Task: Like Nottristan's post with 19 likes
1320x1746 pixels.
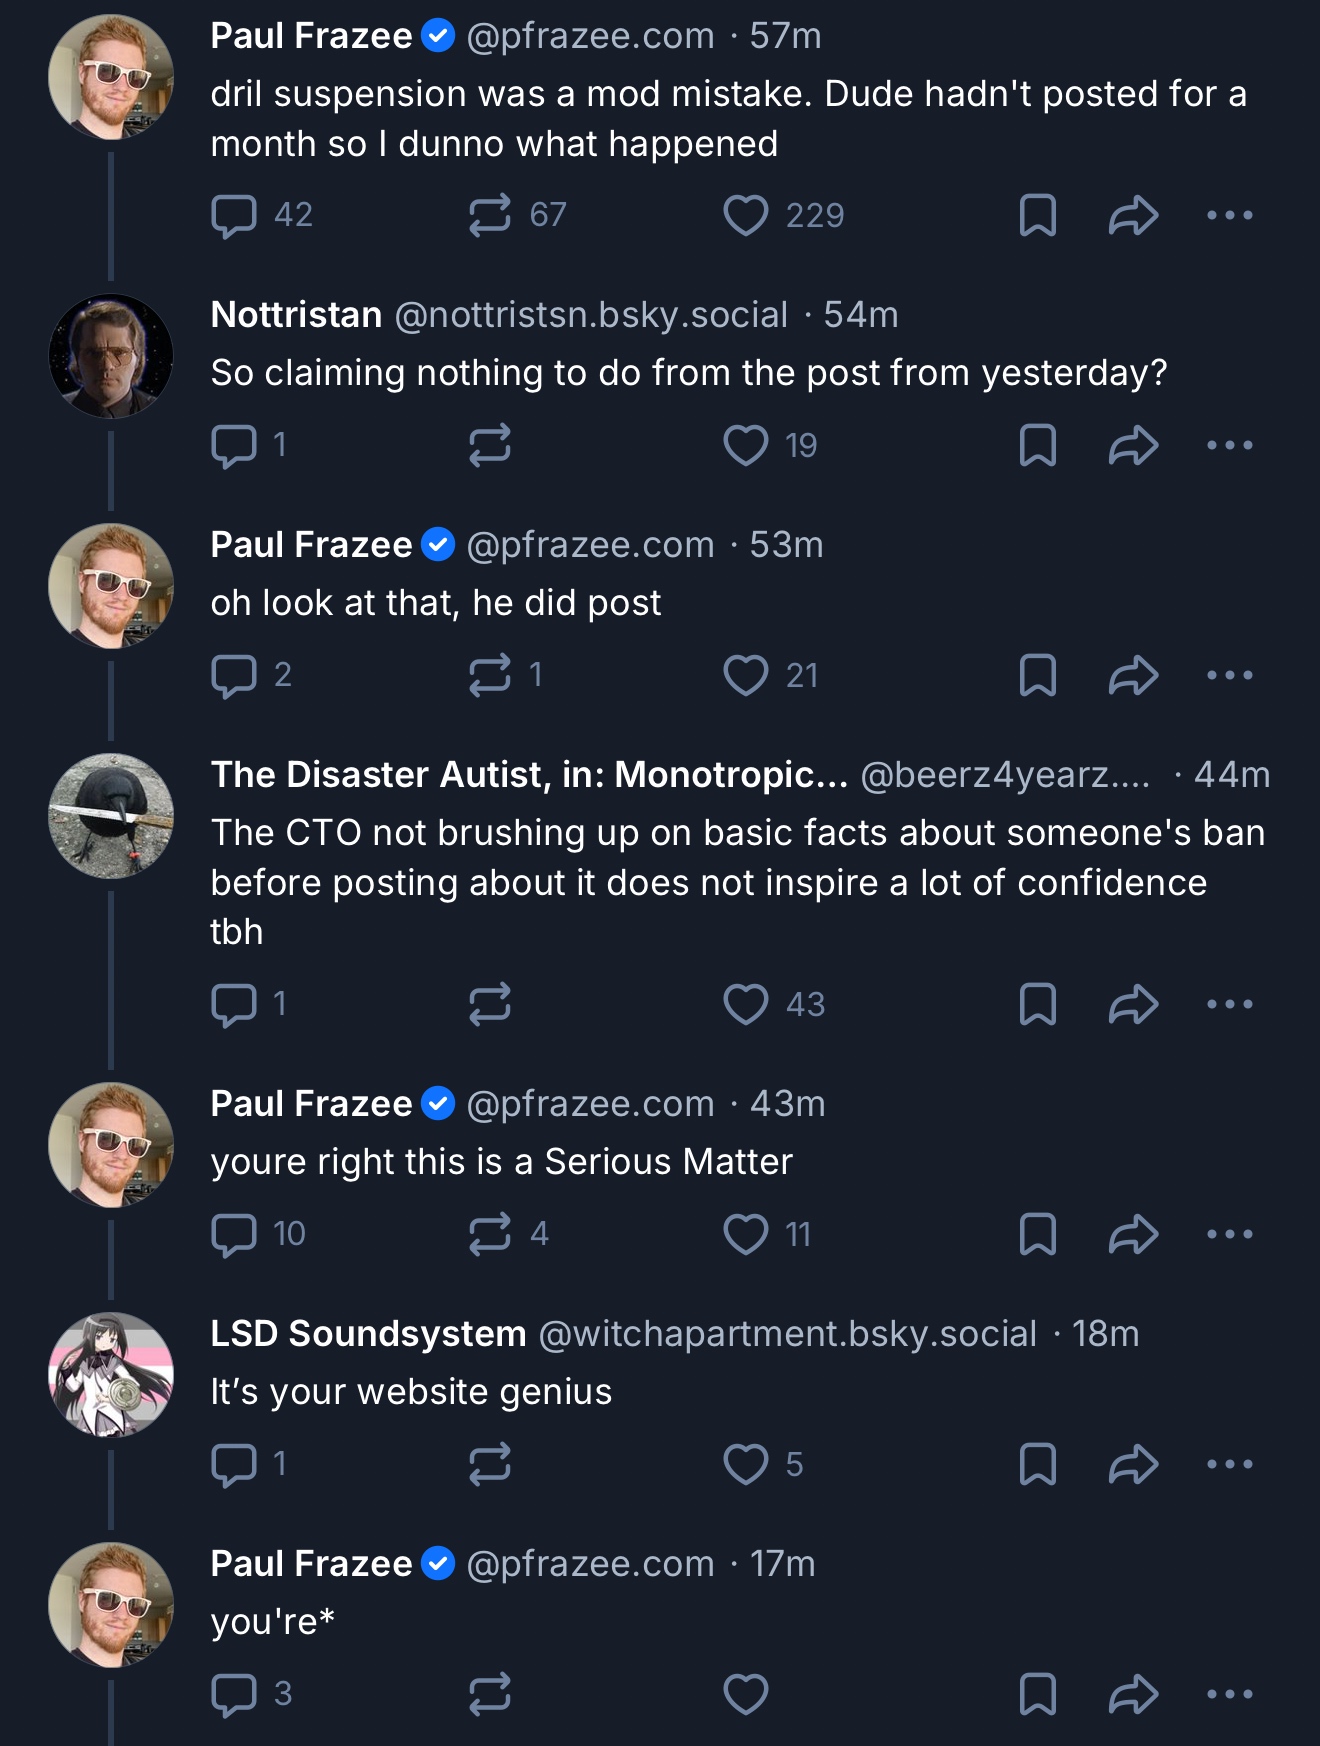Action: pos(746,445)
